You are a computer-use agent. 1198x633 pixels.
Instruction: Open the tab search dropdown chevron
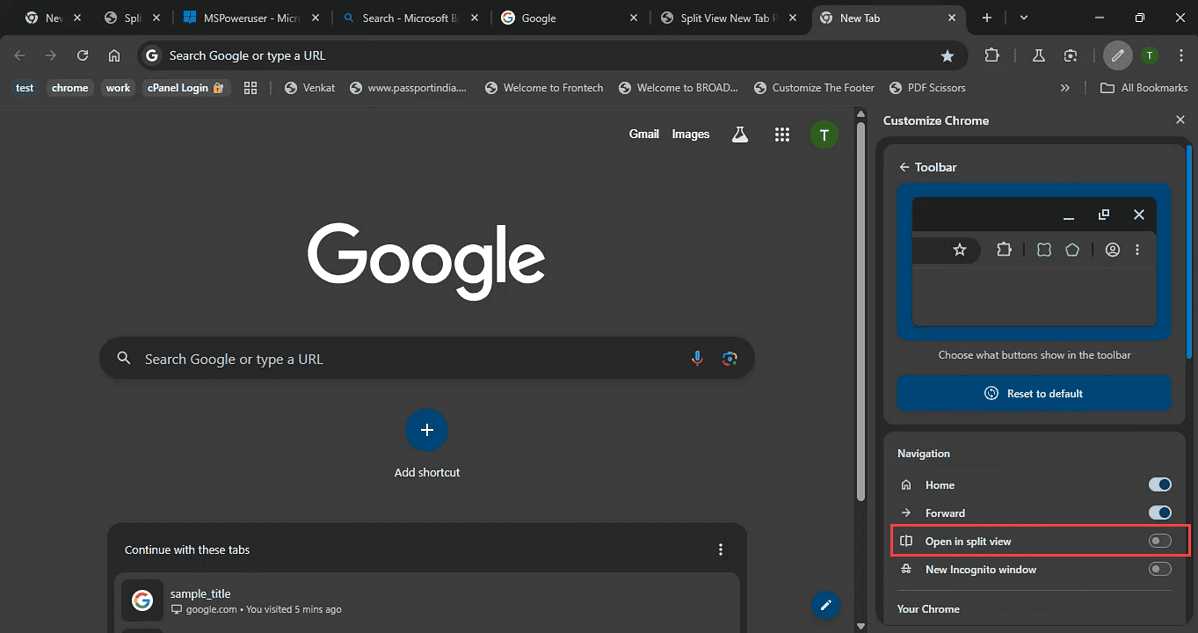1024,18
